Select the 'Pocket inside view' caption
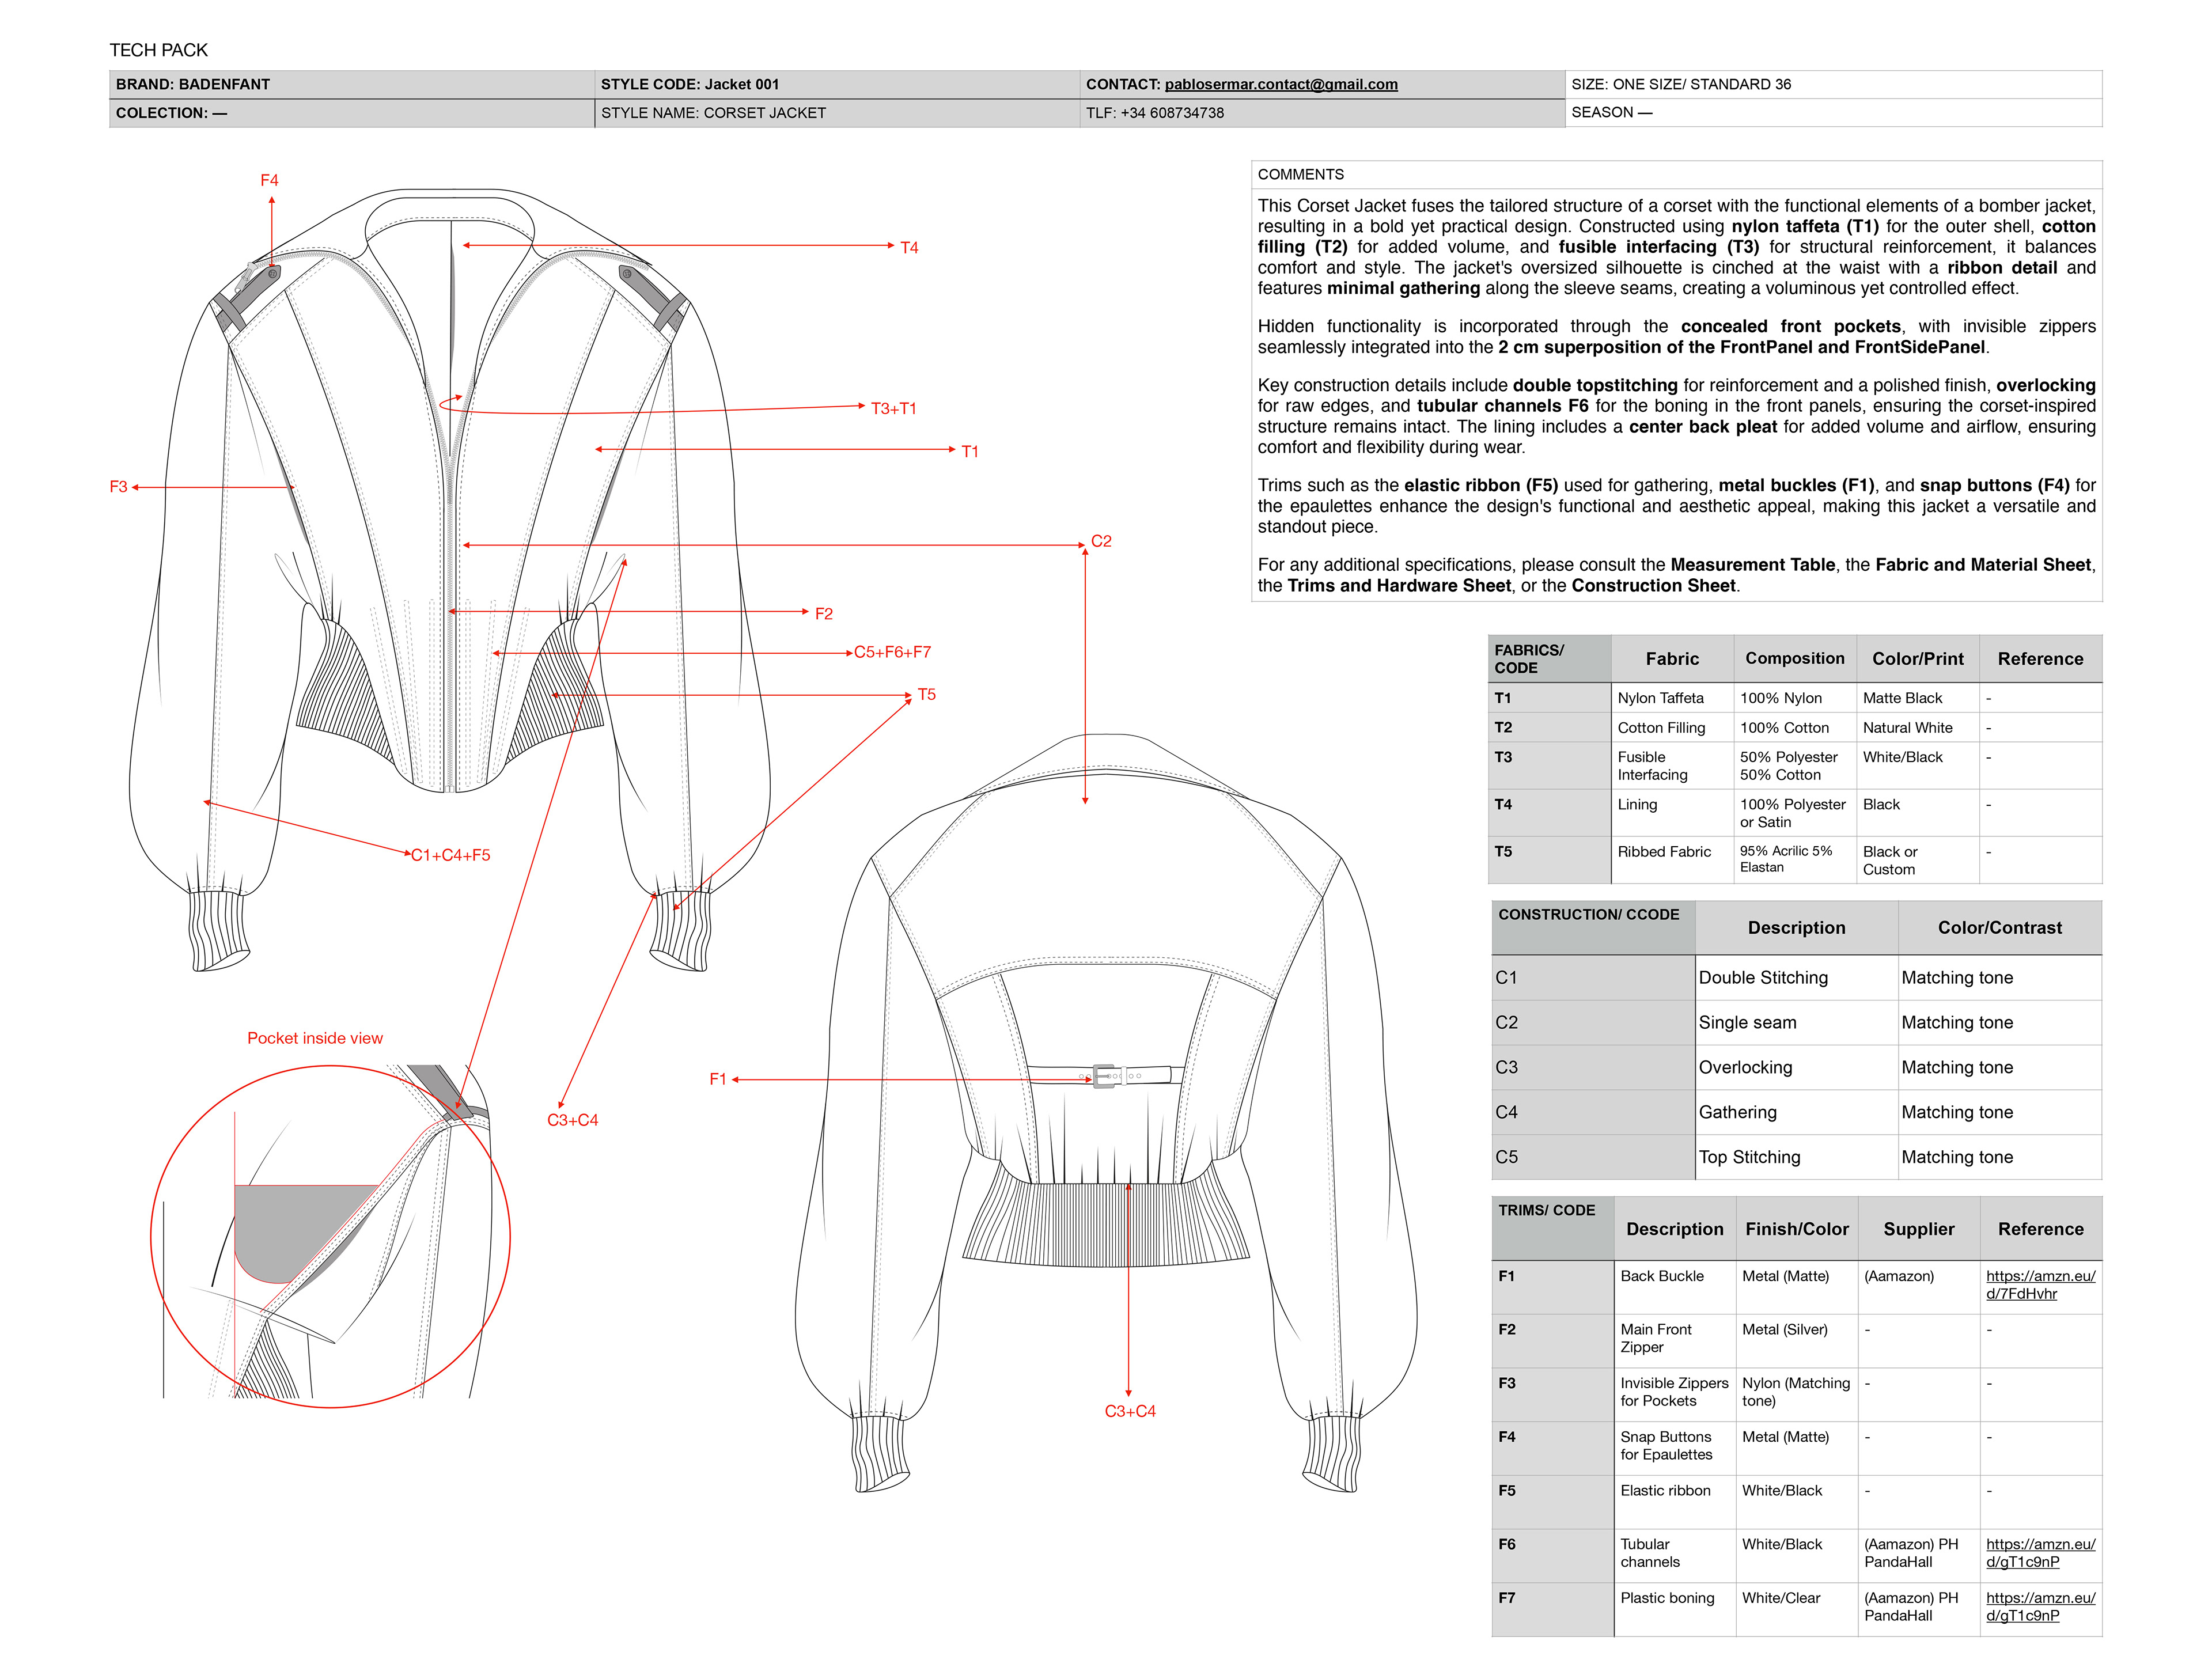The image size is (2212, 1675). [x=315, y=1038]
